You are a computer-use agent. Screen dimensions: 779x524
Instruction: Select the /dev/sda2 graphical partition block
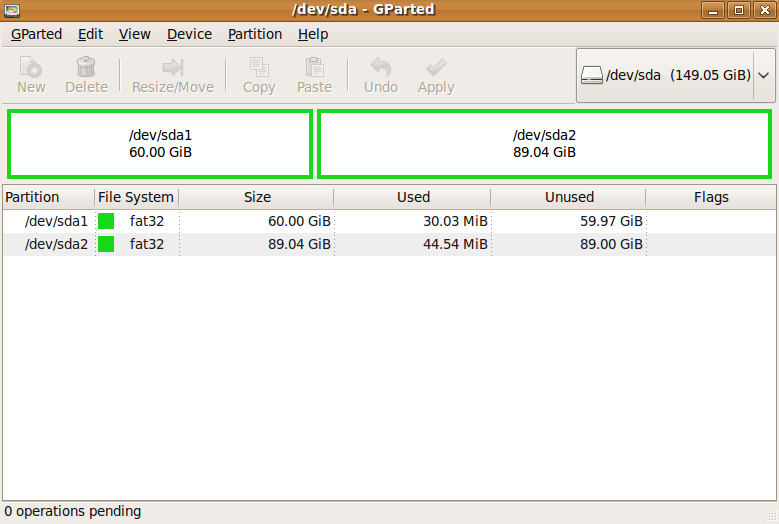pos(545,144)
